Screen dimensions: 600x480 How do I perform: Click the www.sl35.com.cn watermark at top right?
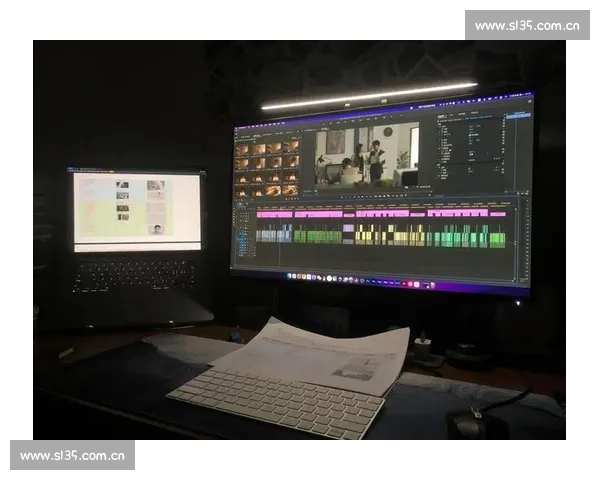527,25
